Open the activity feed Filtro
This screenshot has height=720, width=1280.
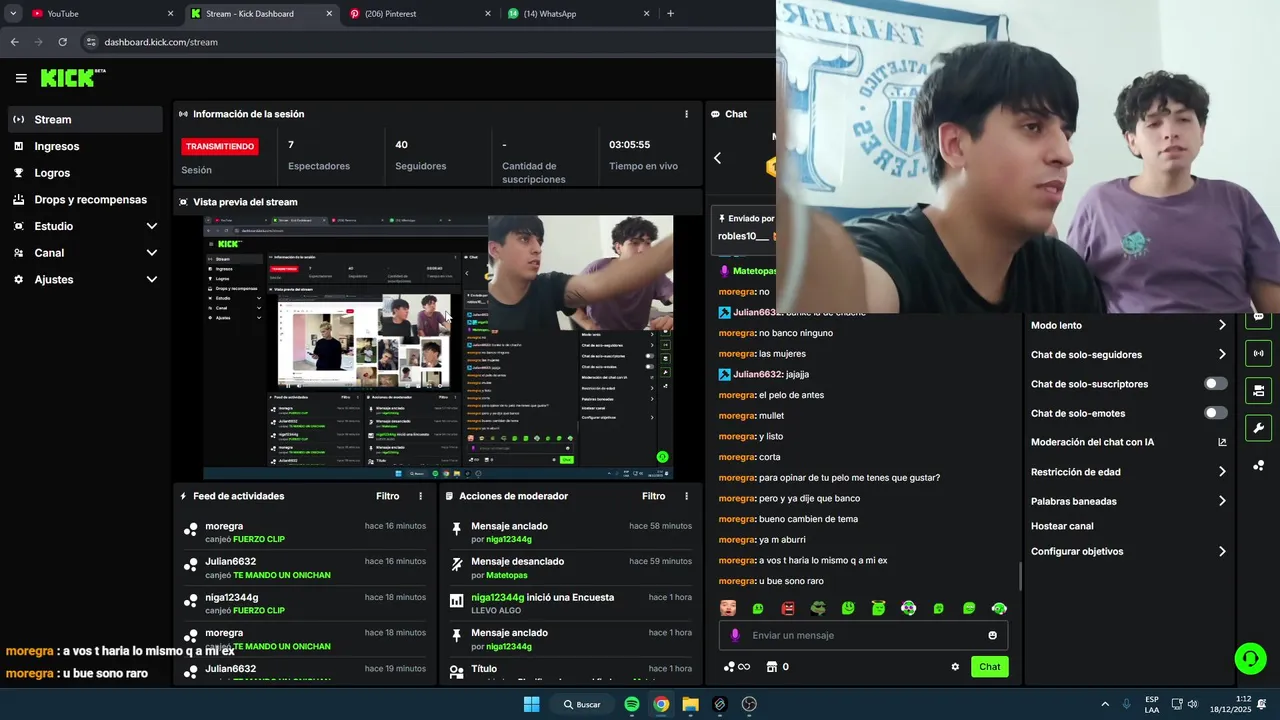point(387,496)
